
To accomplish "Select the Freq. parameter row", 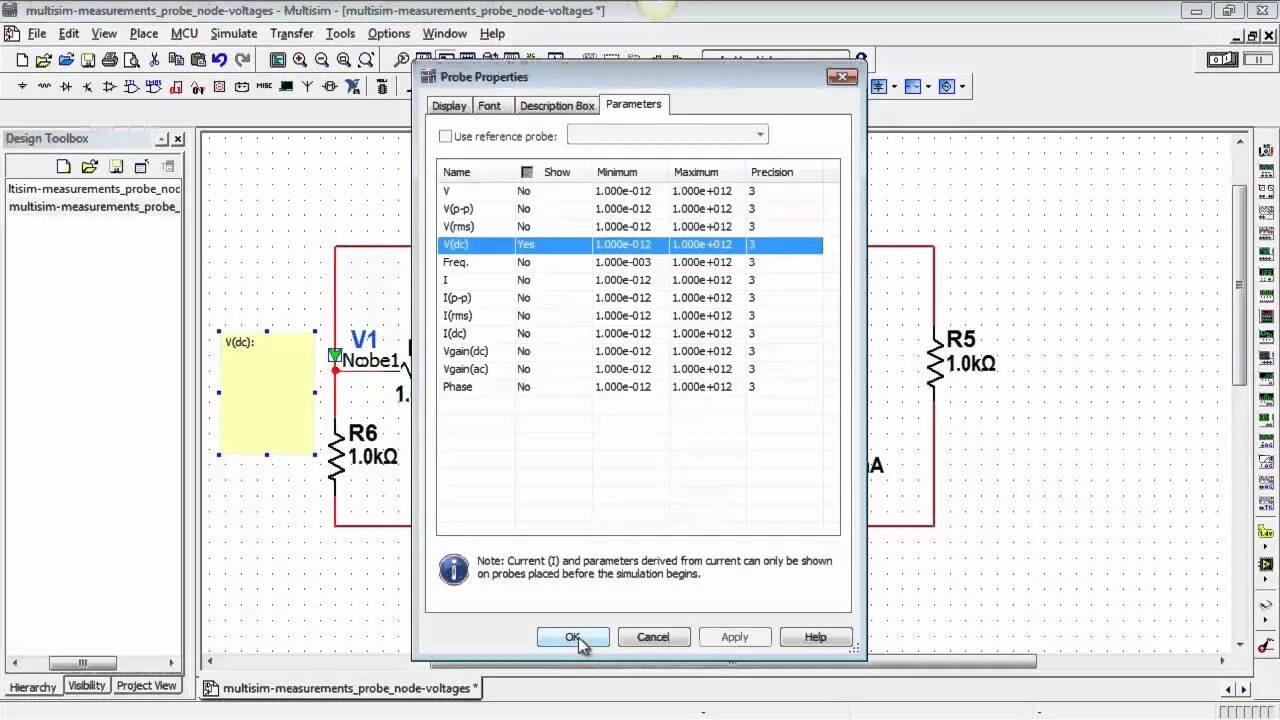I will 630,262.
